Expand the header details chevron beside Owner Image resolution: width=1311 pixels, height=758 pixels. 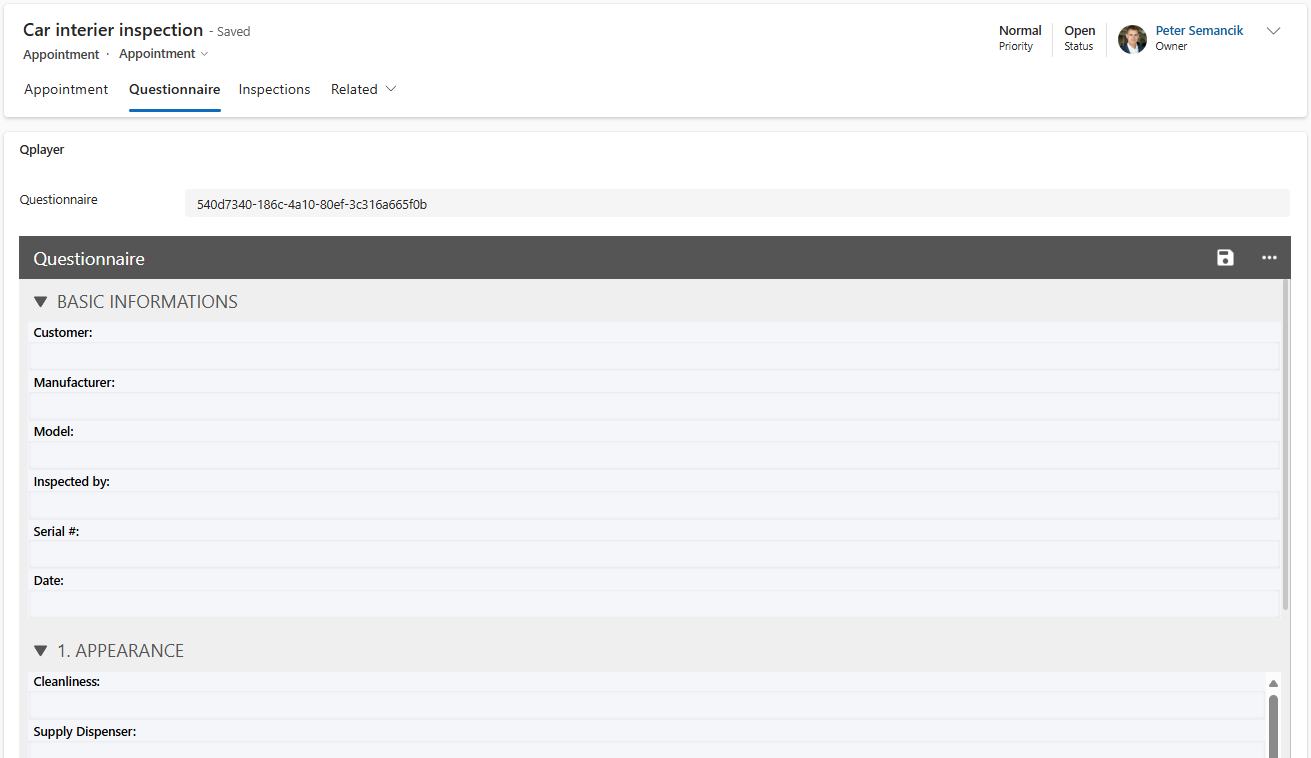[1274, 31]
